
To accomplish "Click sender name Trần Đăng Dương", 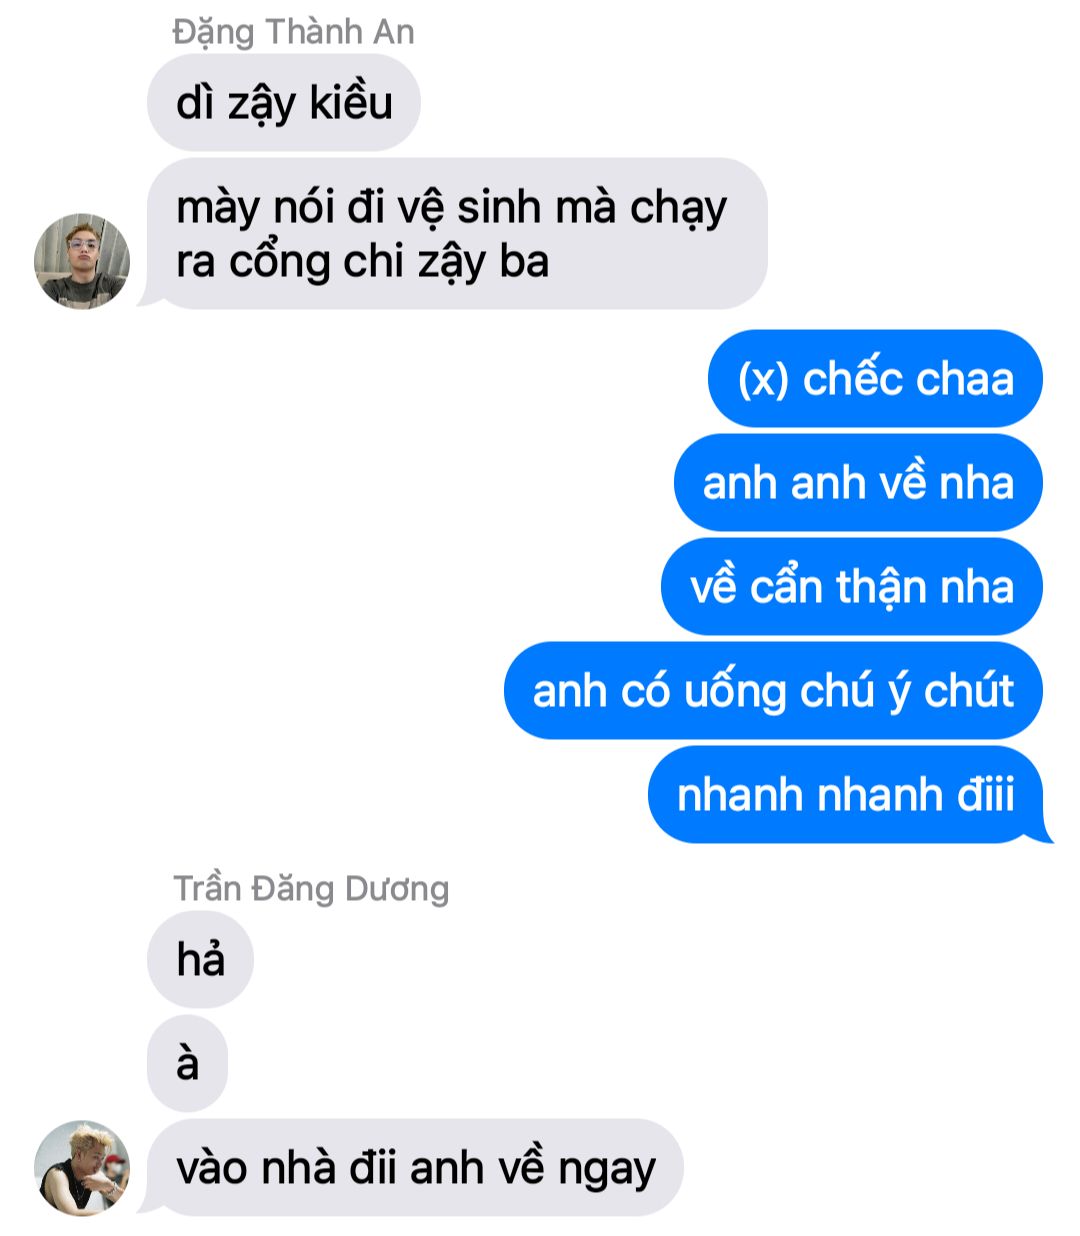I will pyautogui.click(x=311, y=888).
